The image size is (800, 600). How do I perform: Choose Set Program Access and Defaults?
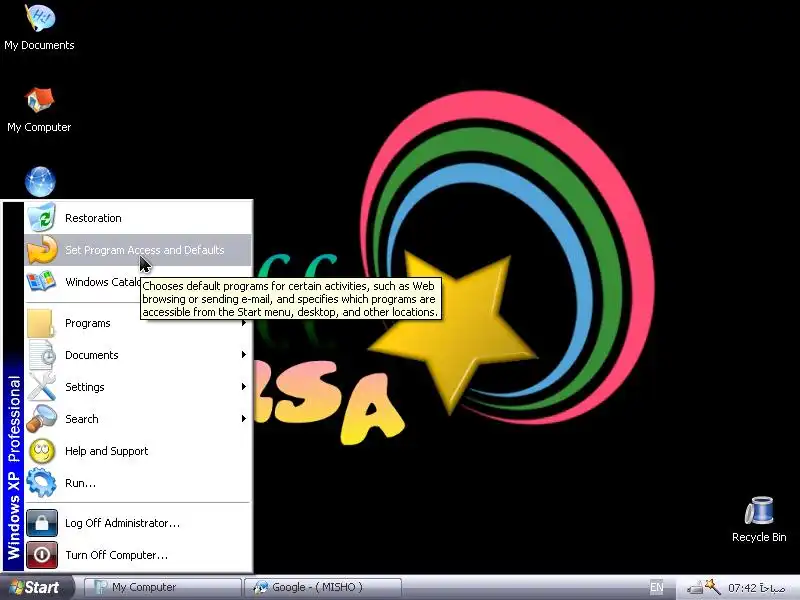[138, 250]
